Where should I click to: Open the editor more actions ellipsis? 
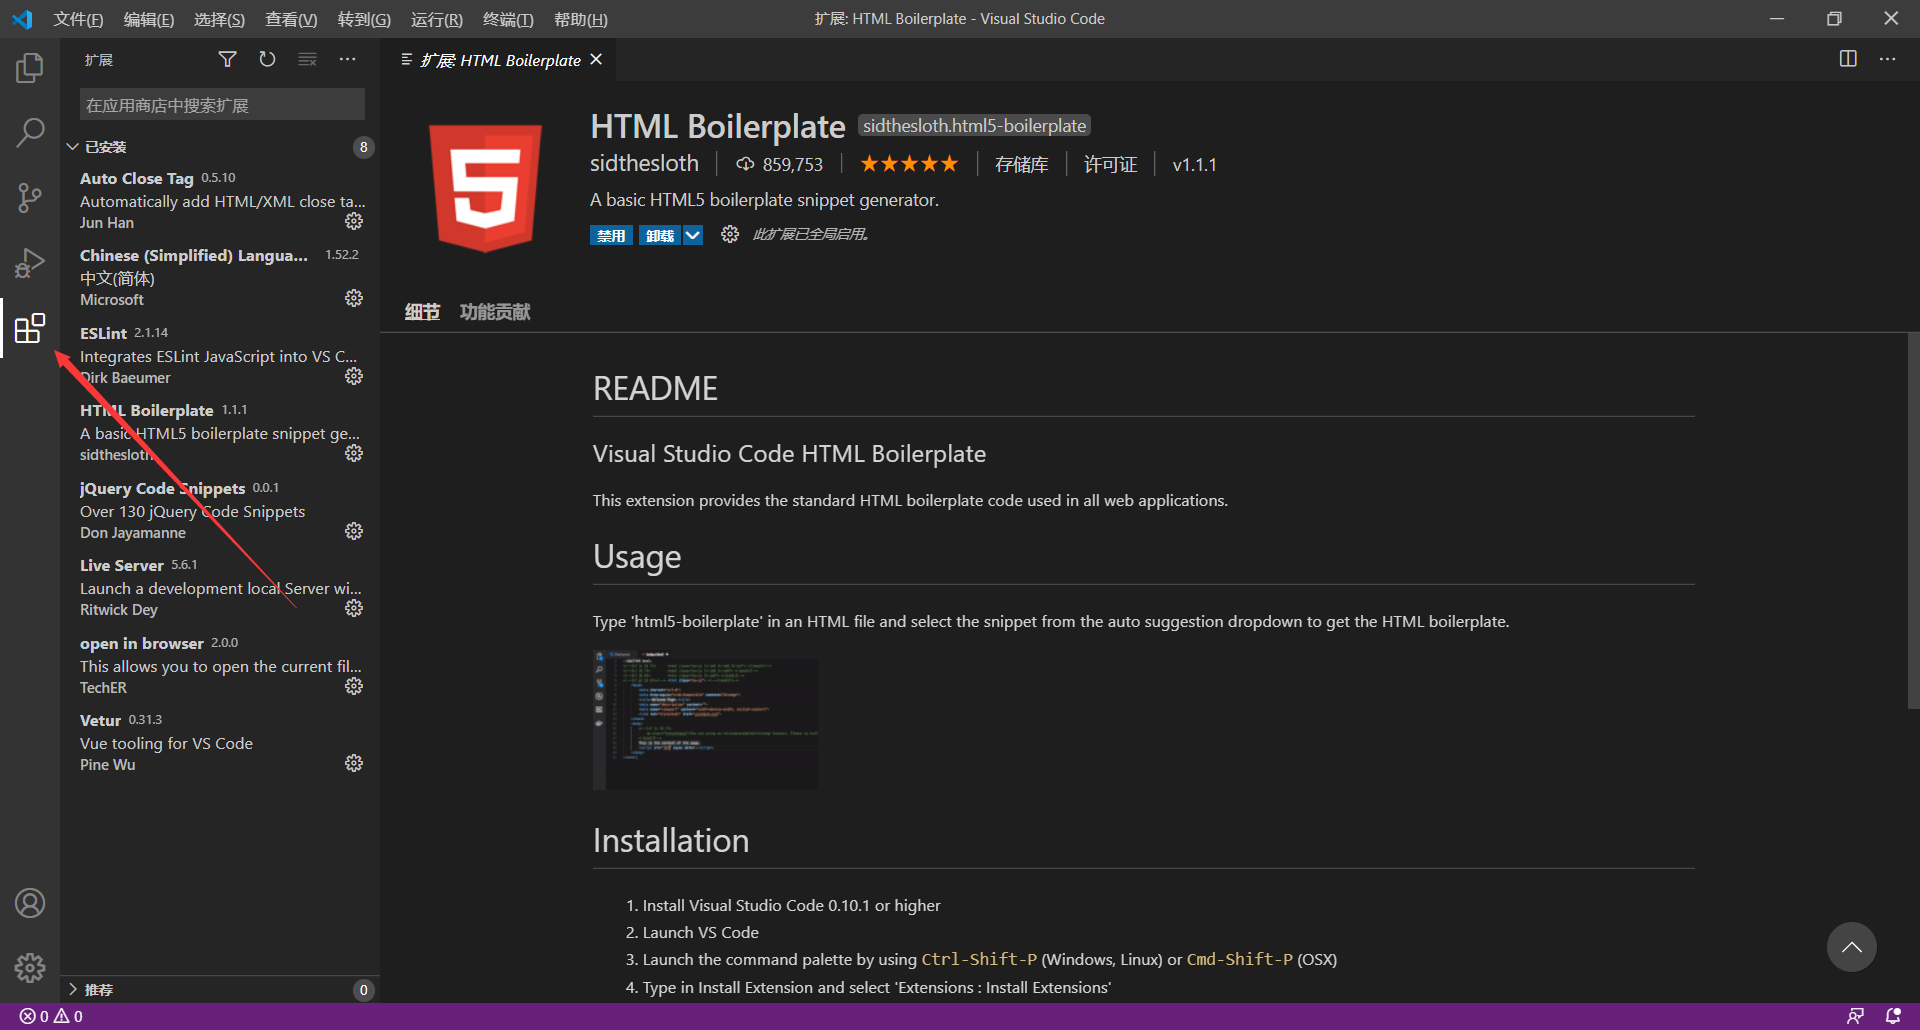(x=1887, y=59)
